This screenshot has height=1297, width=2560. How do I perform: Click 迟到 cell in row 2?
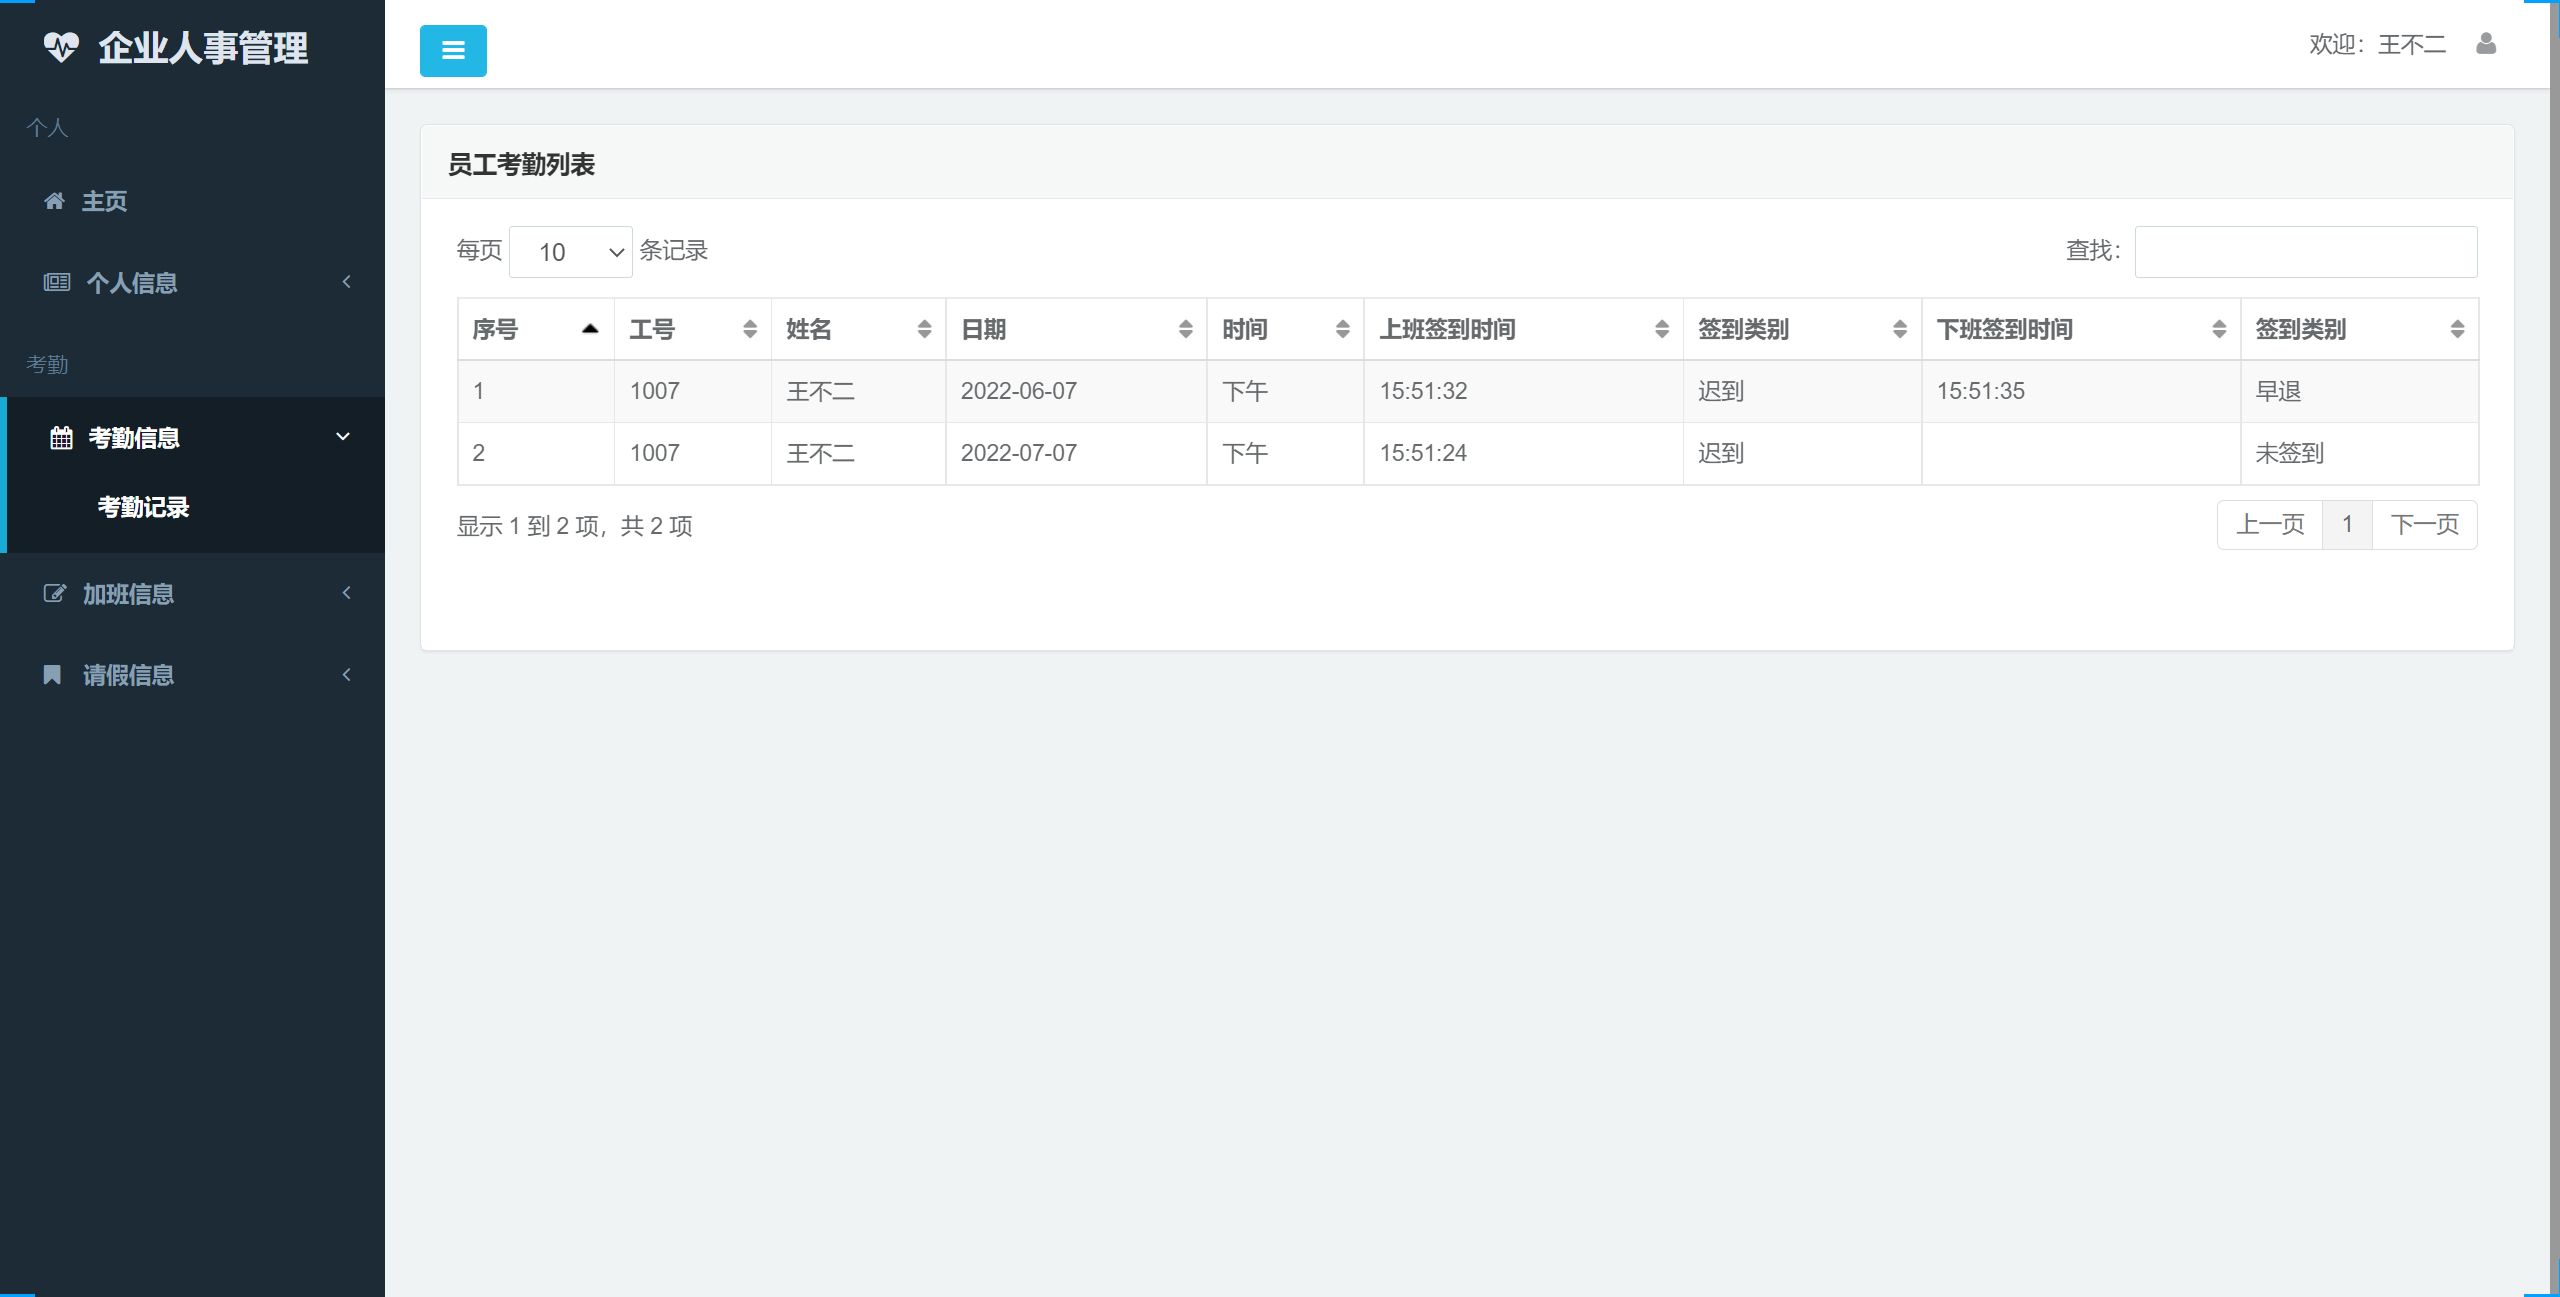(1721, 453)
